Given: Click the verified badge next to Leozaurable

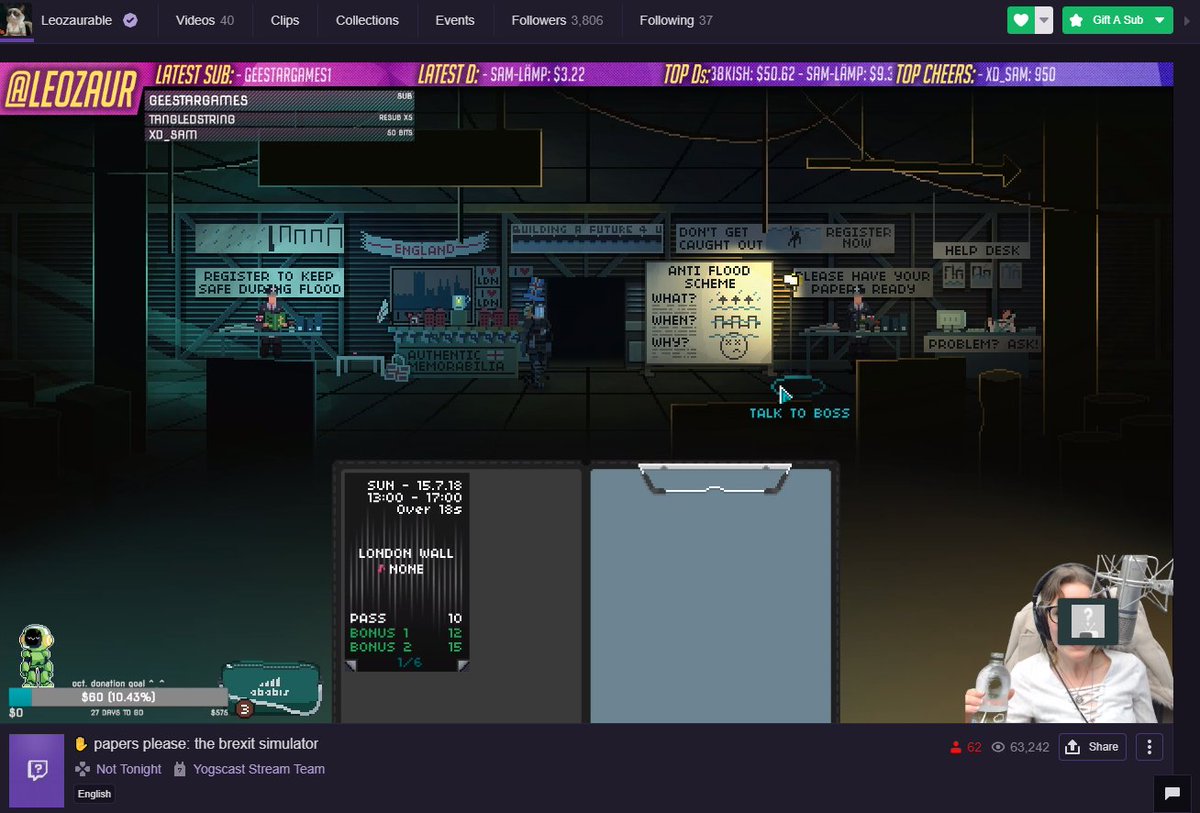Looking at the screenshot, I should [130, 20].
